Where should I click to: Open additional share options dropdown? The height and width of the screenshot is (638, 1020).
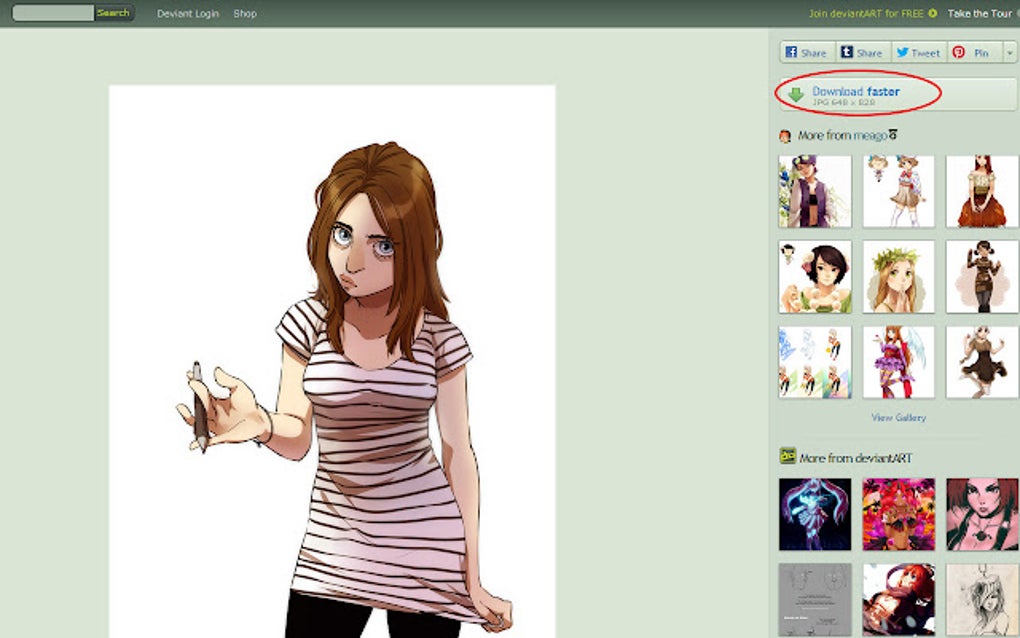click(1010, 52)
